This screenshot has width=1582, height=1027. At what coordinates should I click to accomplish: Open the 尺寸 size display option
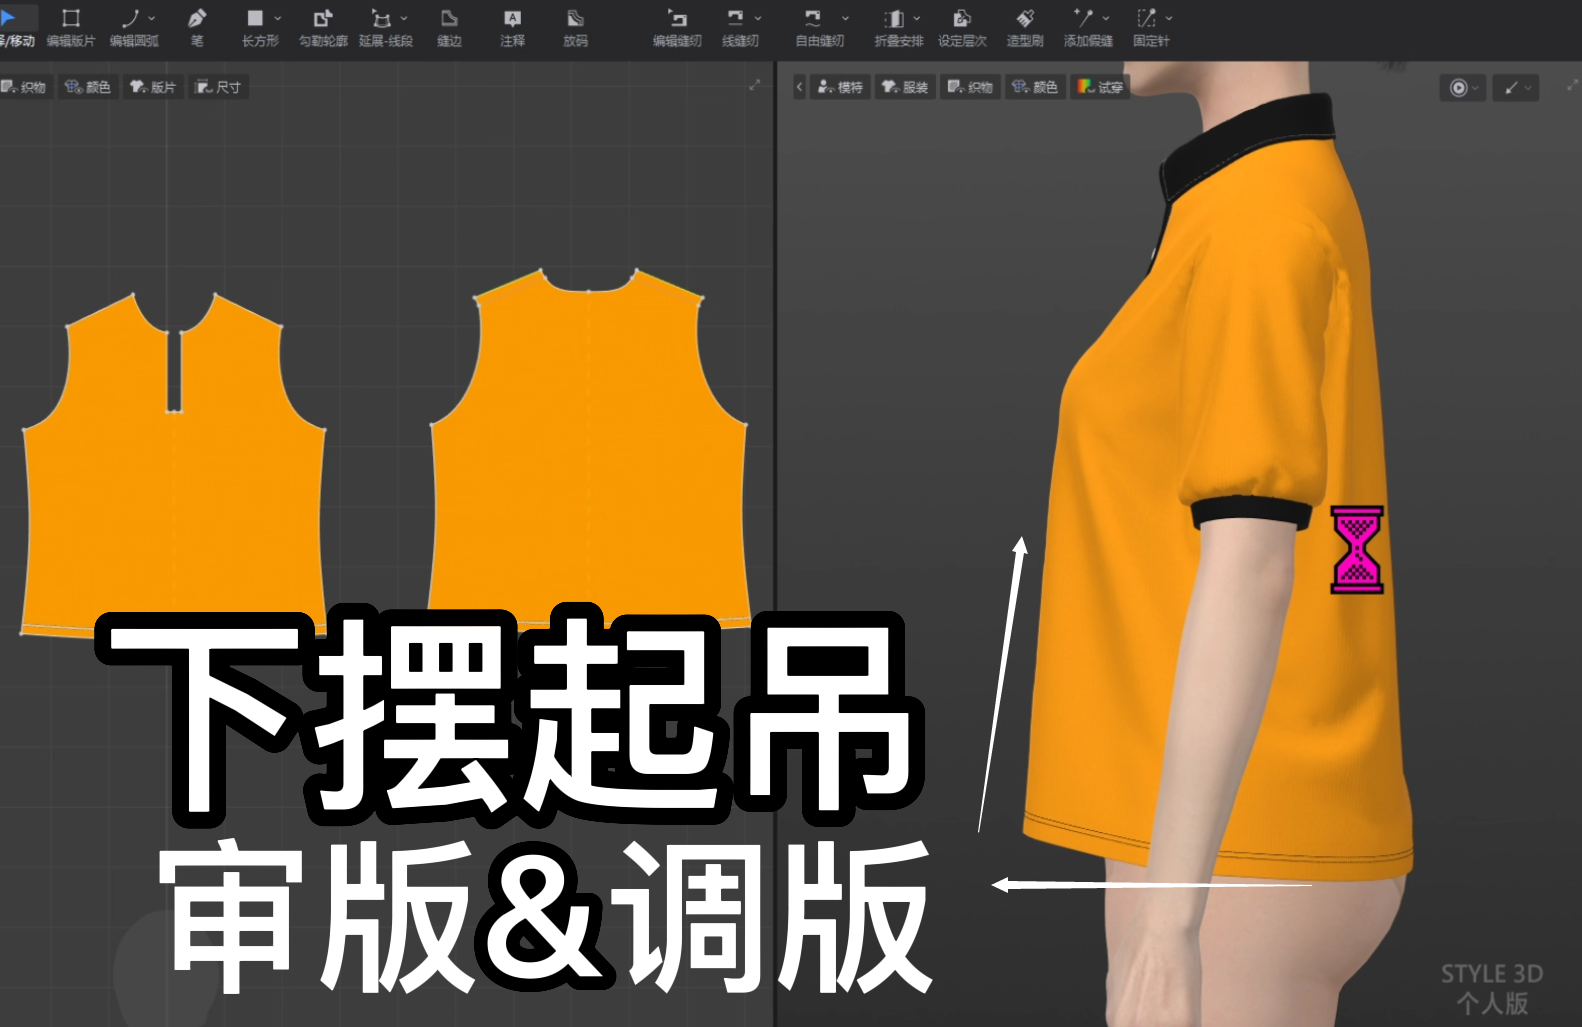pos(218,87)
